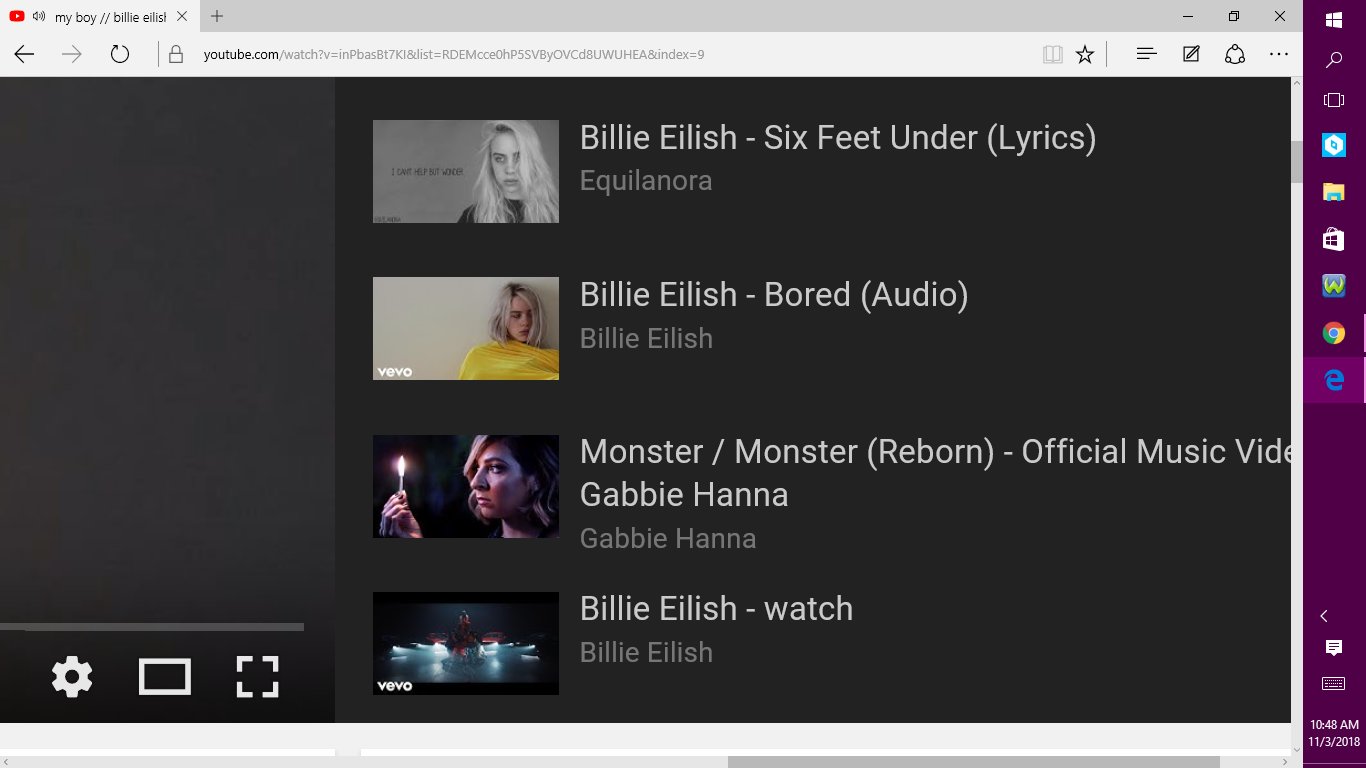Go back to previous page
1366x768 pixels.
(24, 54)
